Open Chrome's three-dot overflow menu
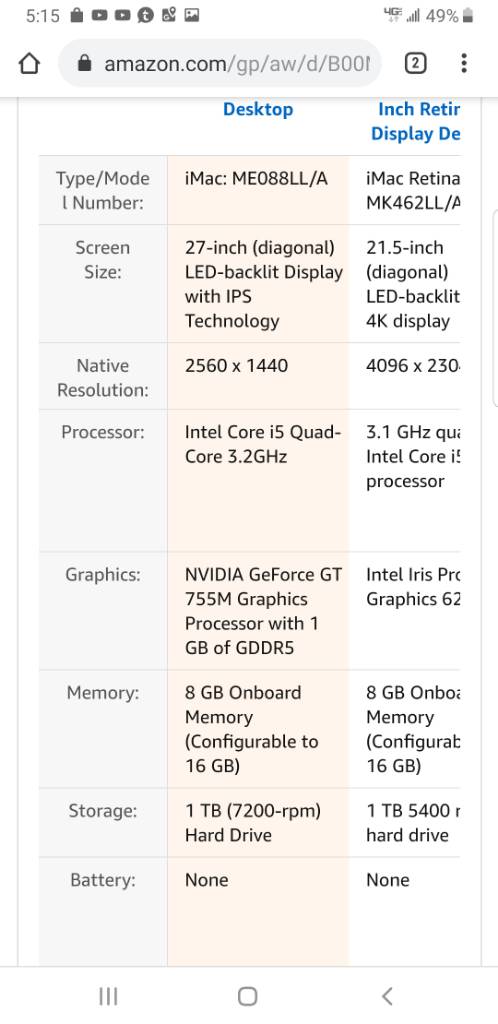Image resolution: width=498 pixels, height=1024 pixels. tap(463, 63)
